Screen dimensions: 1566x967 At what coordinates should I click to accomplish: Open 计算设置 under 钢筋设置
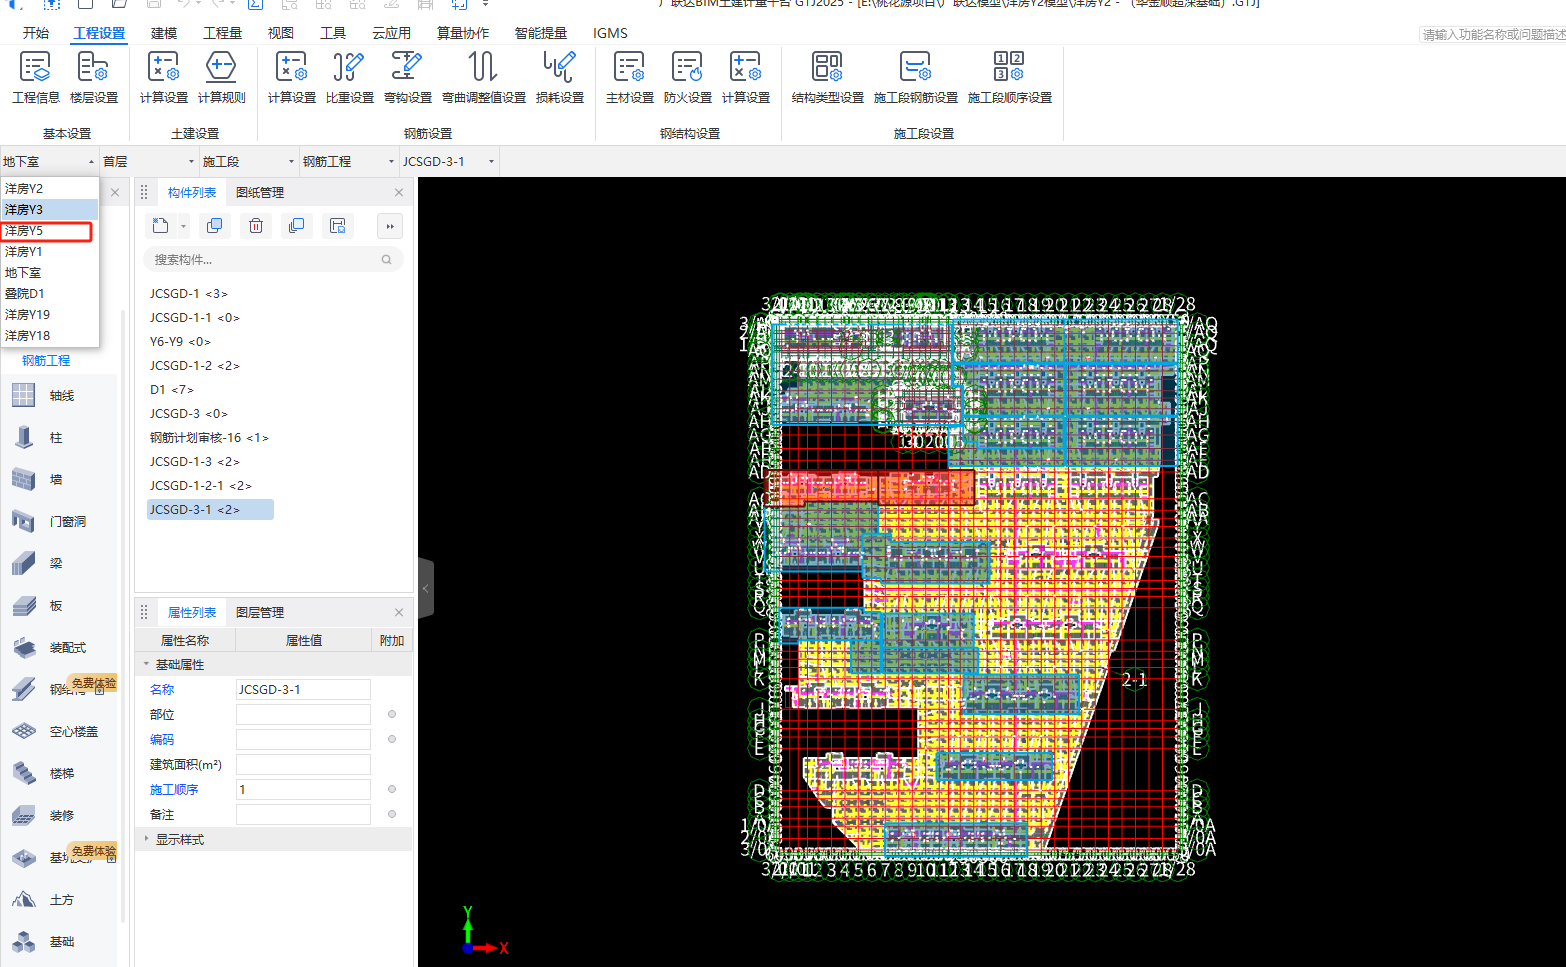click(x=291, y=78)
